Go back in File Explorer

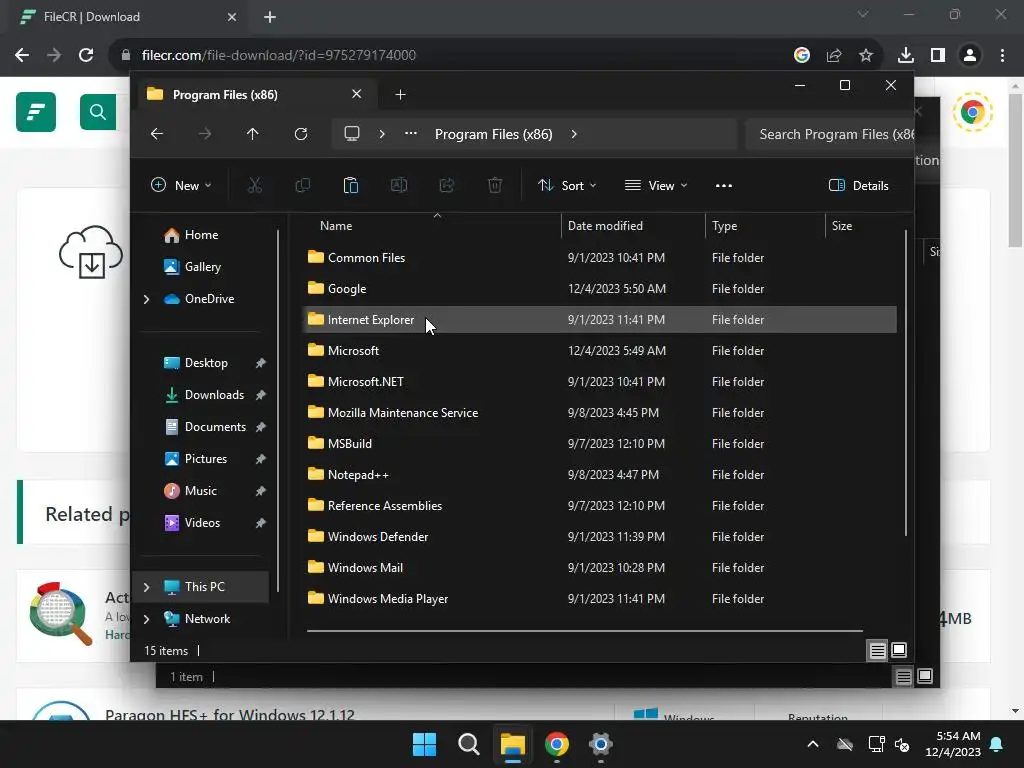(x=157, y=134)
